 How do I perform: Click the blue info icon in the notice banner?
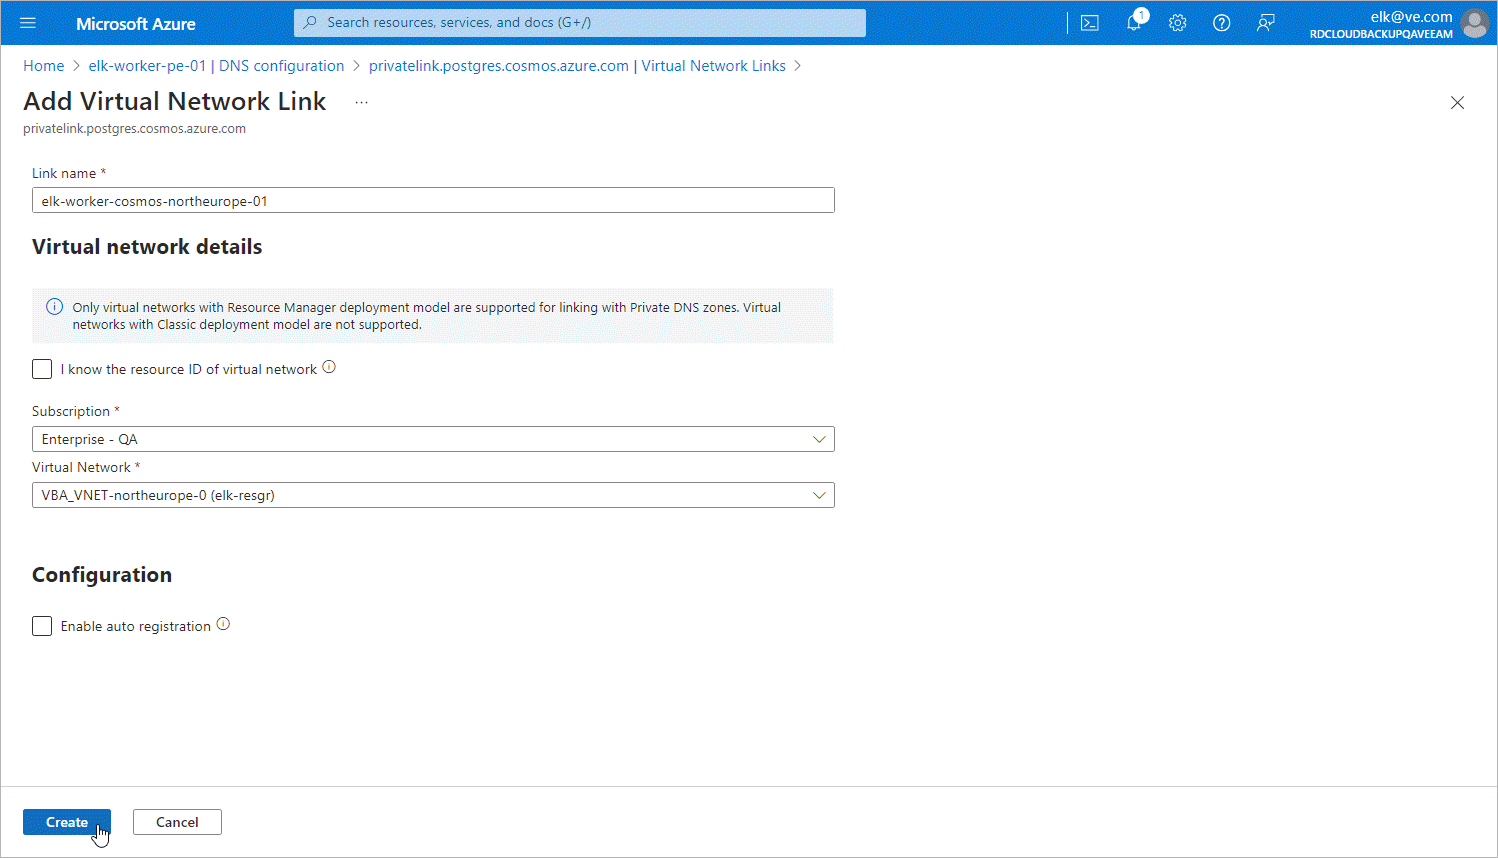tap(55, 307)
